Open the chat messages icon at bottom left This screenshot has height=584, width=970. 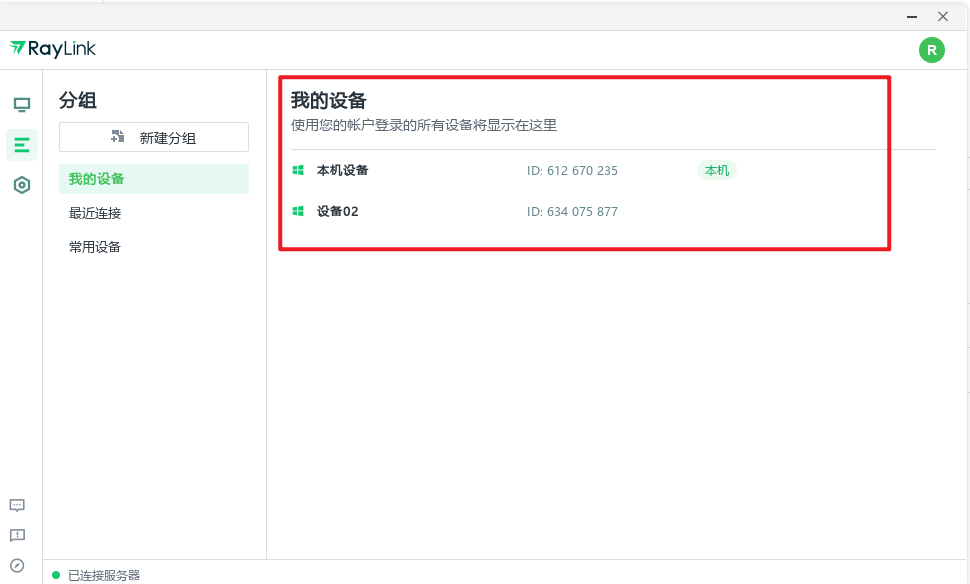click(x=17, y=505)
